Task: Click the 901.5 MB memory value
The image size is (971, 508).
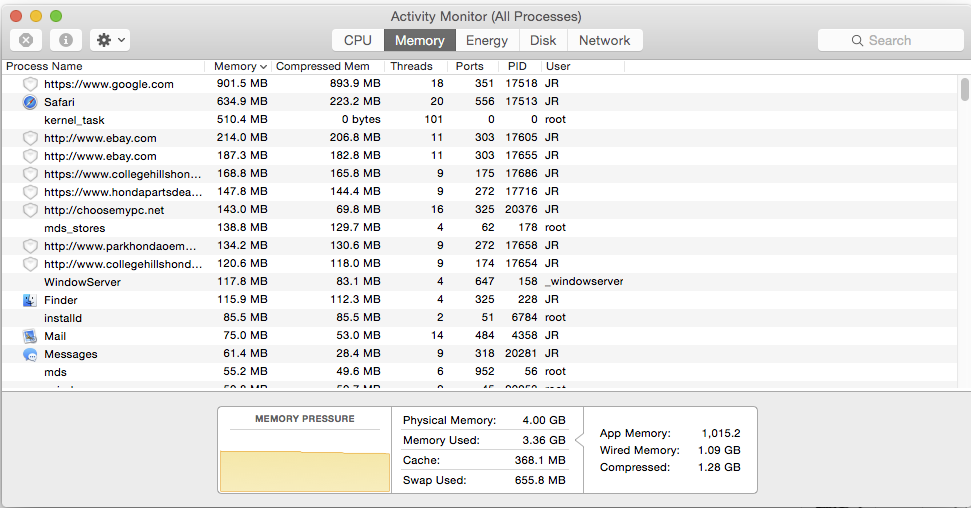Action: coord(242,84)
